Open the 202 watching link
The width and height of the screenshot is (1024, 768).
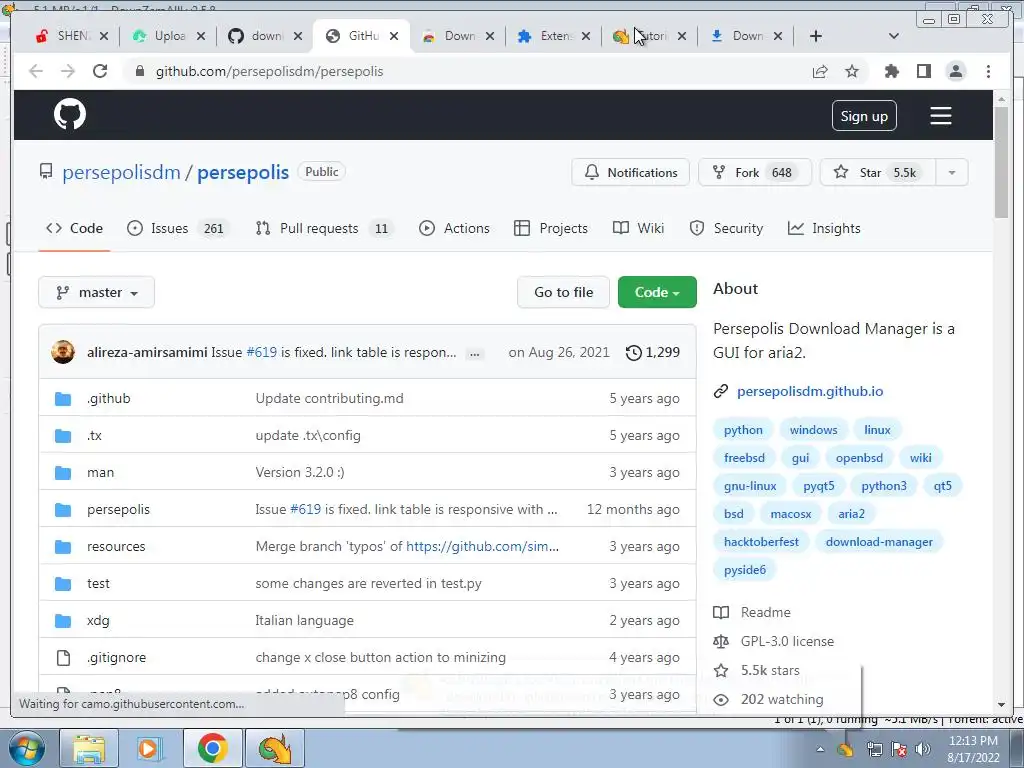click(782, 699)
